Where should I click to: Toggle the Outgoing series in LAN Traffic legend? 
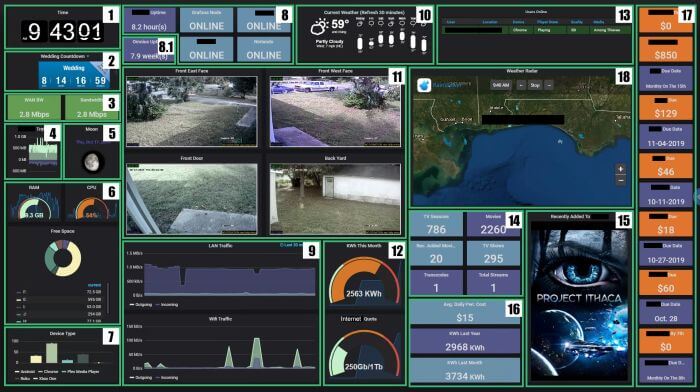(141, 304)
